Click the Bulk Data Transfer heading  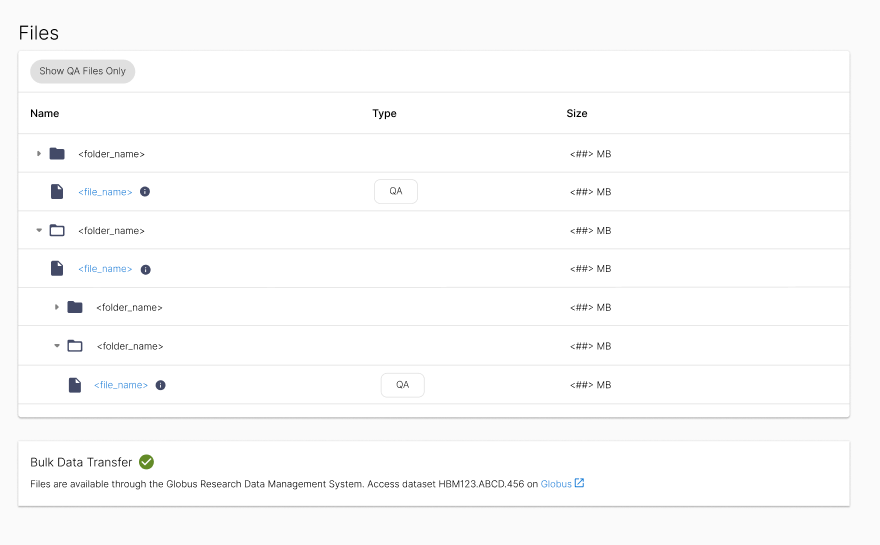tap(81, 462)
